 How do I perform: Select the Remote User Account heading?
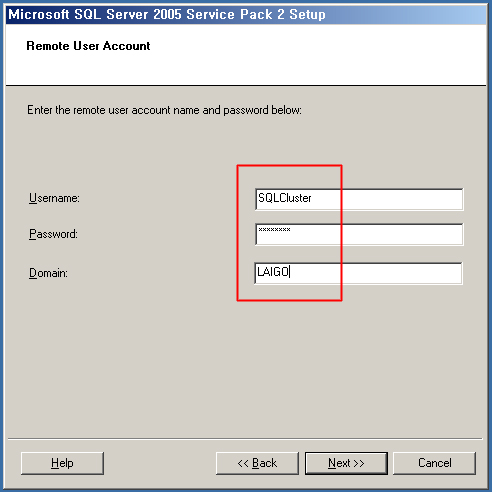point(88,46)
